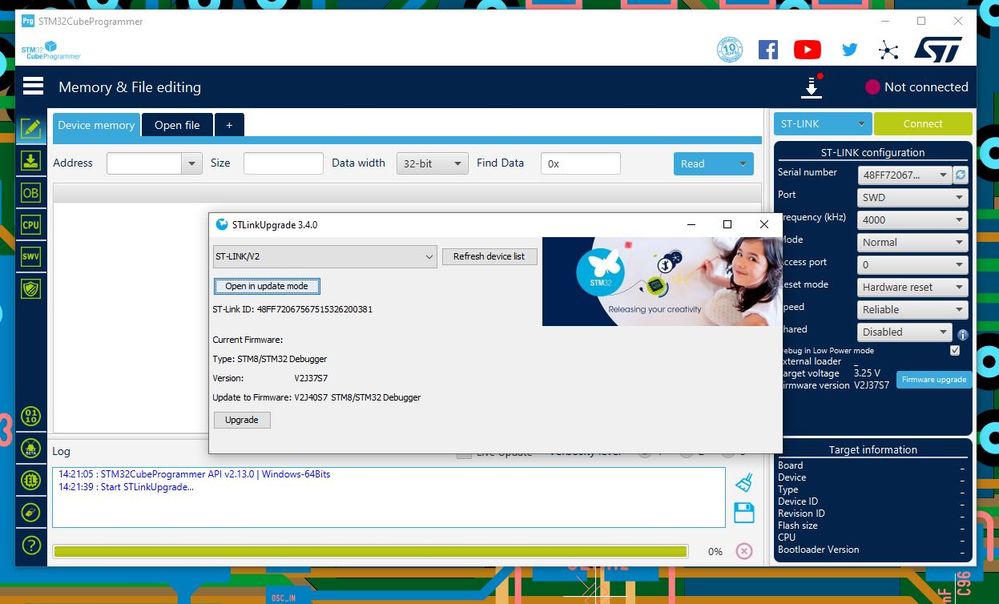Click the STM32CubeProgrammer logo
Viewport: 999px width, 604px height.
(51, 51)
